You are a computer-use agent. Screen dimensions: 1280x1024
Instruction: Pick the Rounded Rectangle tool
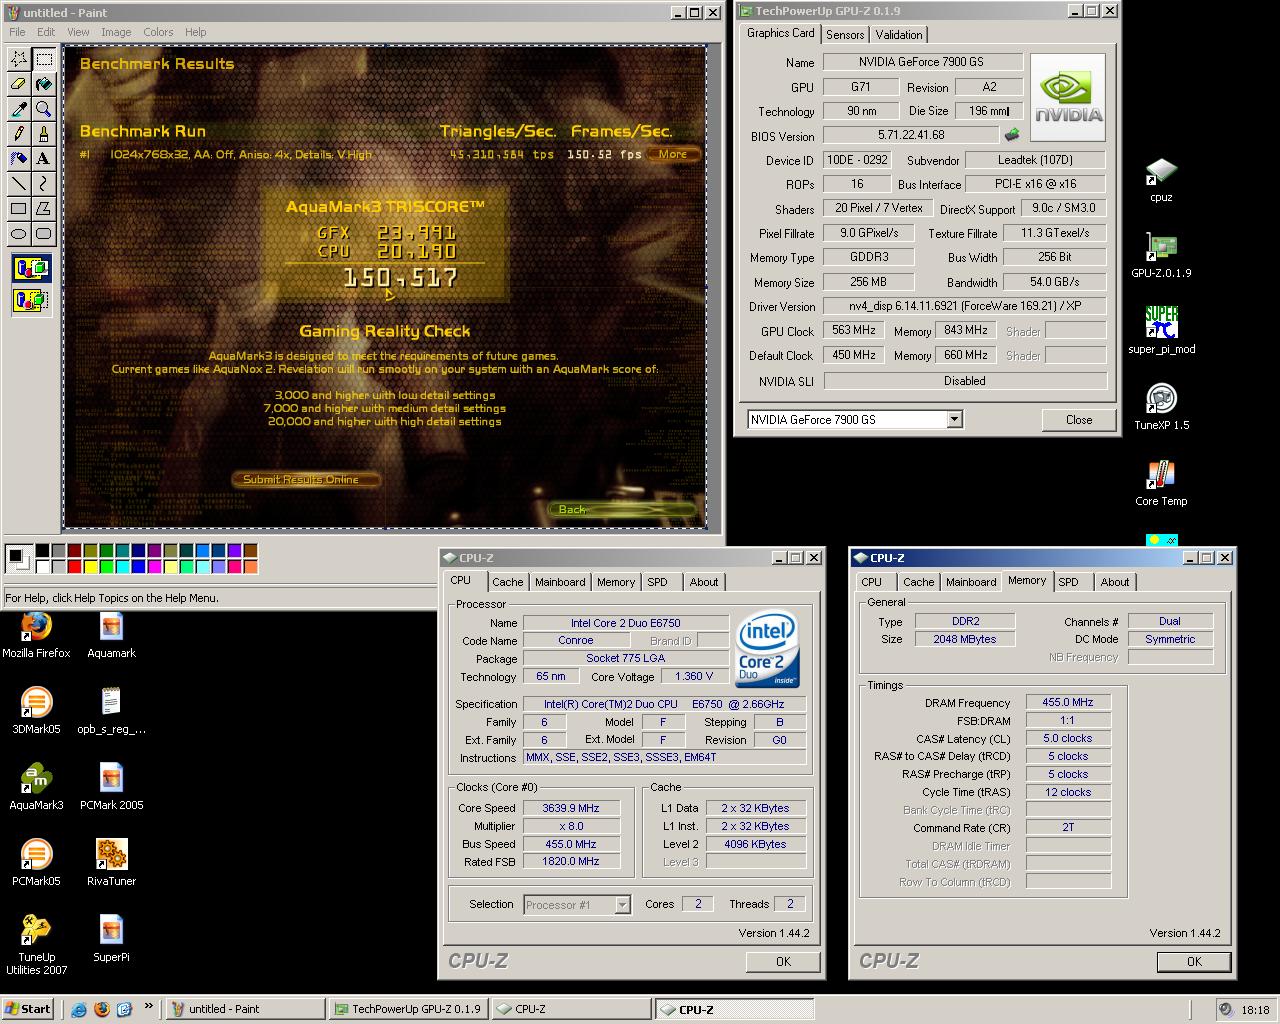(43, 234)
